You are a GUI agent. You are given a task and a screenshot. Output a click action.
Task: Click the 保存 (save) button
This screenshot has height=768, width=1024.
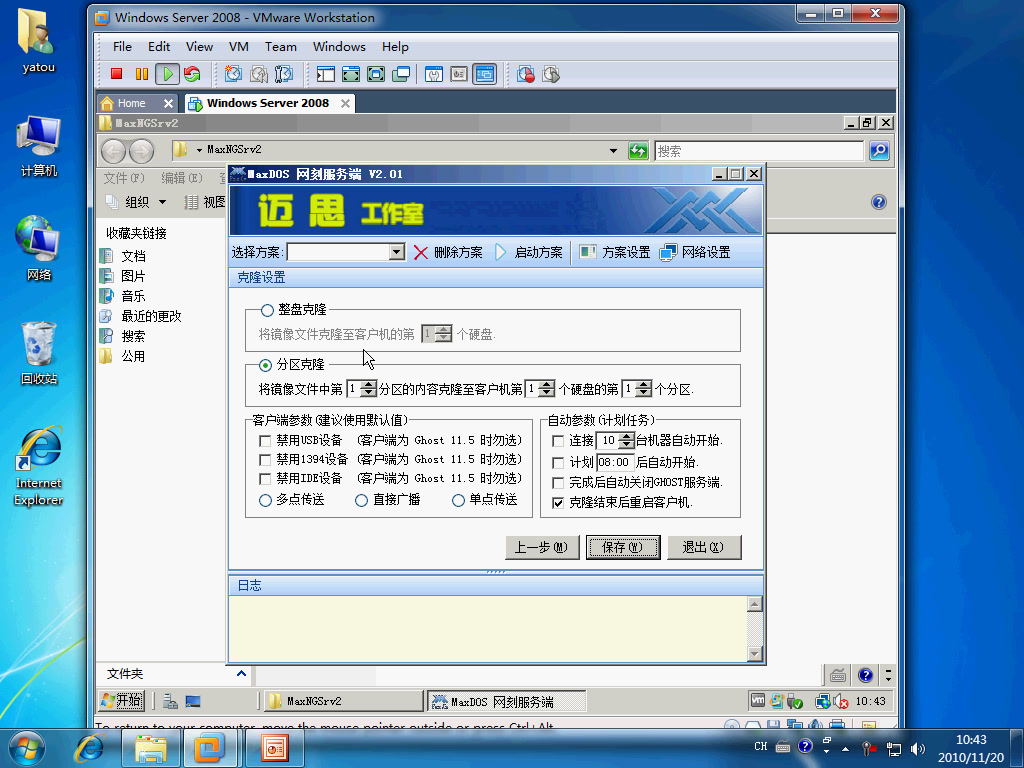point(622,547)
